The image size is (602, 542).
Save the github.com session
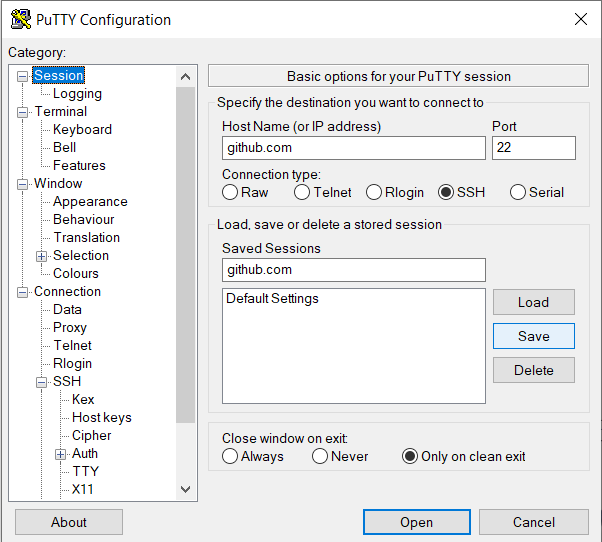point(534,336)
